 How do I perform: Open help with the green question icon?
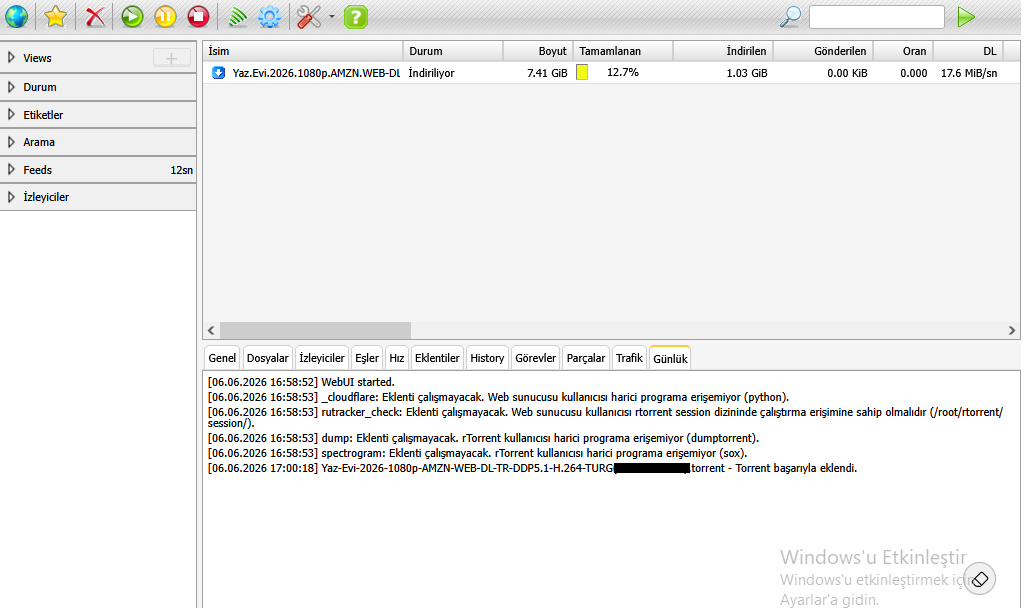coord(356,16)
